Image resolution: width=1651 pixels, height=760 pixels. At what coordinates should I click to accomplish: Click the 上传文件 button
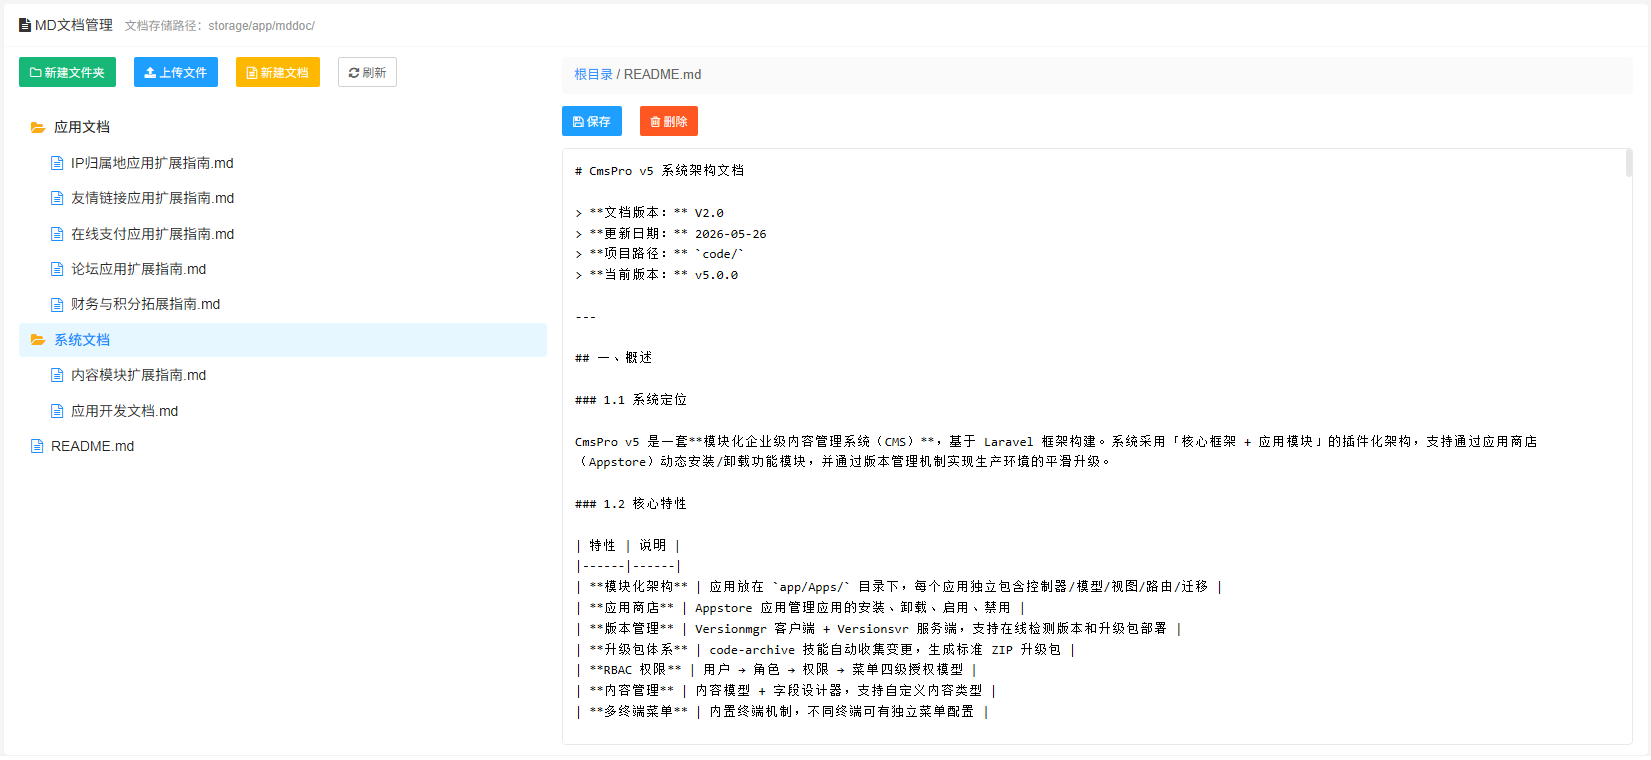coord(176,72)
